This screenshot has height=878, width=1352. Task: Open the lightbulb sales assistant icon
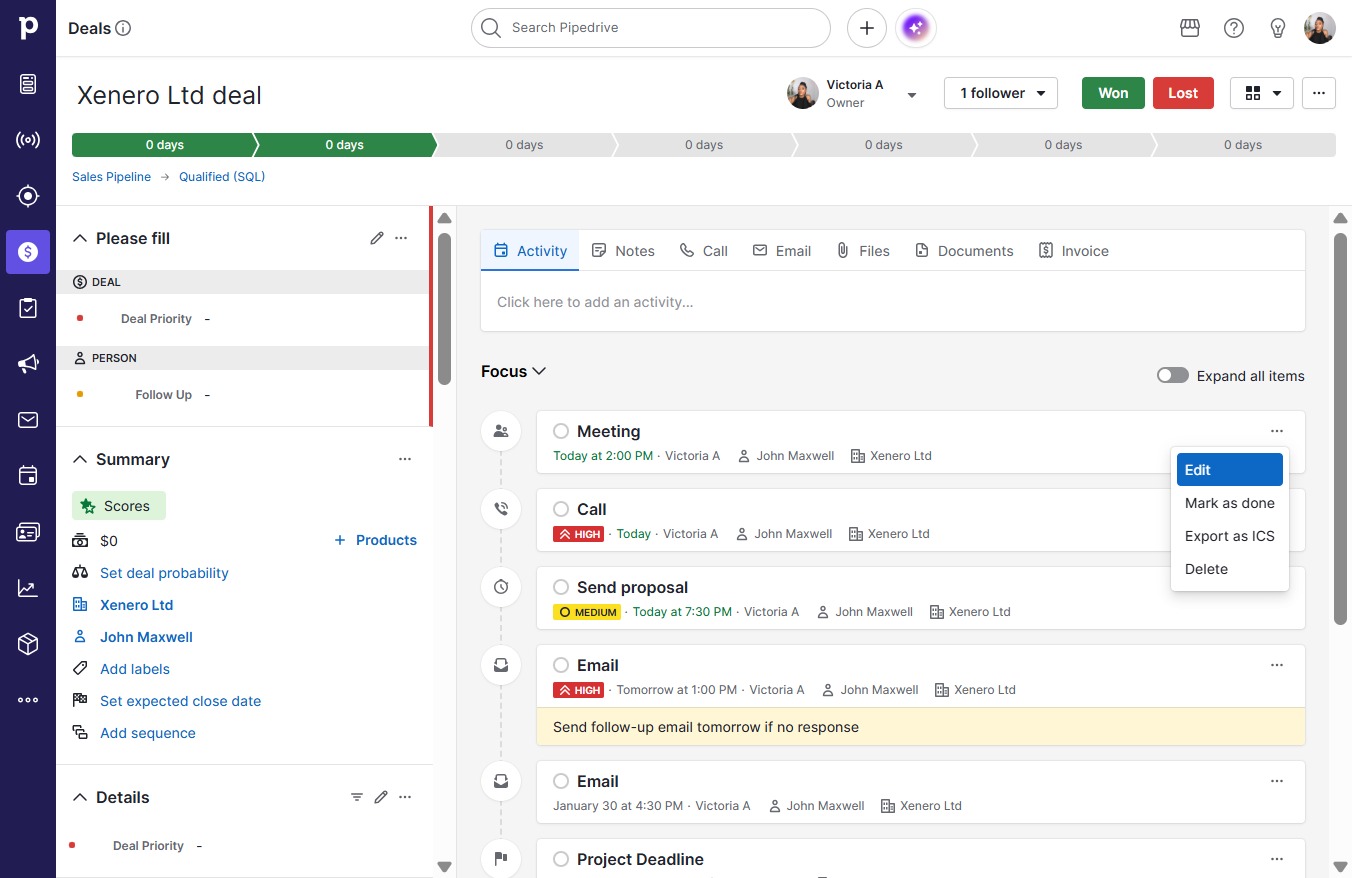point(1278,28)
